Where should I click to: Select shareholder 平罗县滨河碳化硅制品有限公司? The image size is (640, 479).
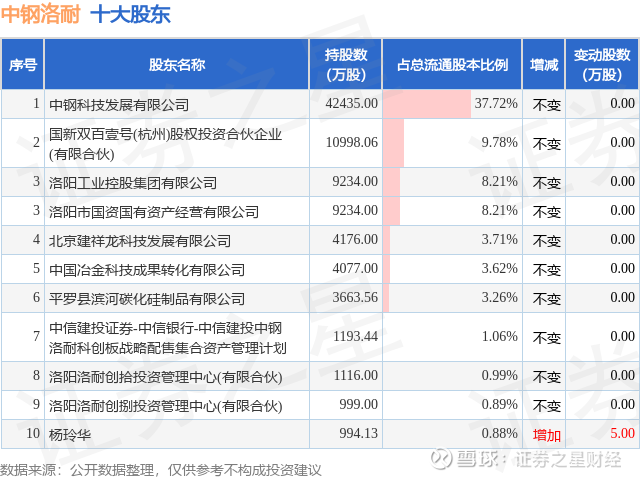point(147,299)
